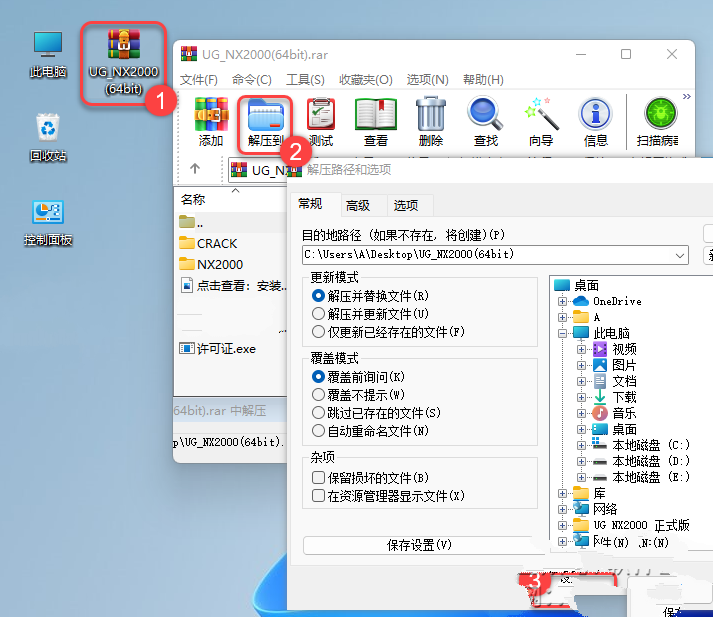Open the destination path dropdown arrow
This screenshot has width=713, height=617.
tap(680, 255)
